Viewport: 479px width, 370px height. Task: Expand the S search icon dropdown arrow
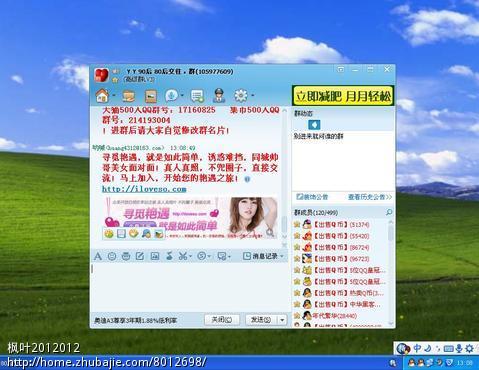pos(209,256)
